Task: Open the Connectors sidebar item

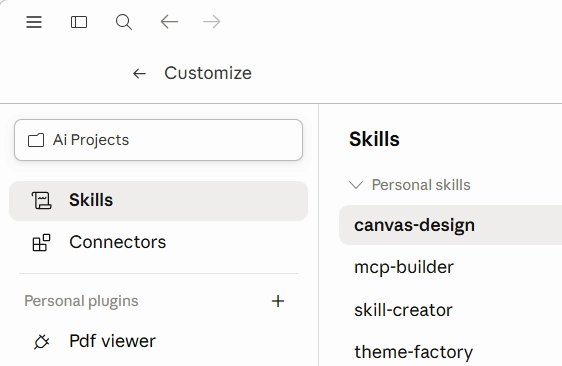Action: click(x=158, y=242)
